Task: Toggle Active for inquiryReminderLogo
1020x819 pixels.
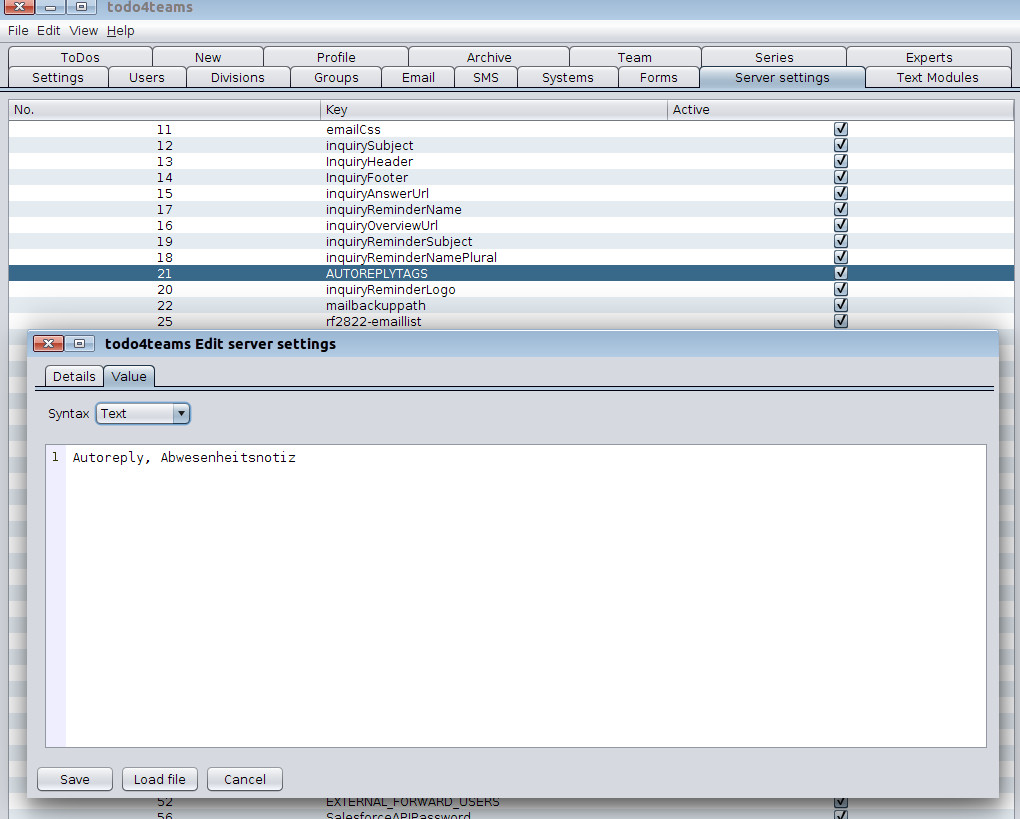Action: pyautogui.click(x=841, y=289)
